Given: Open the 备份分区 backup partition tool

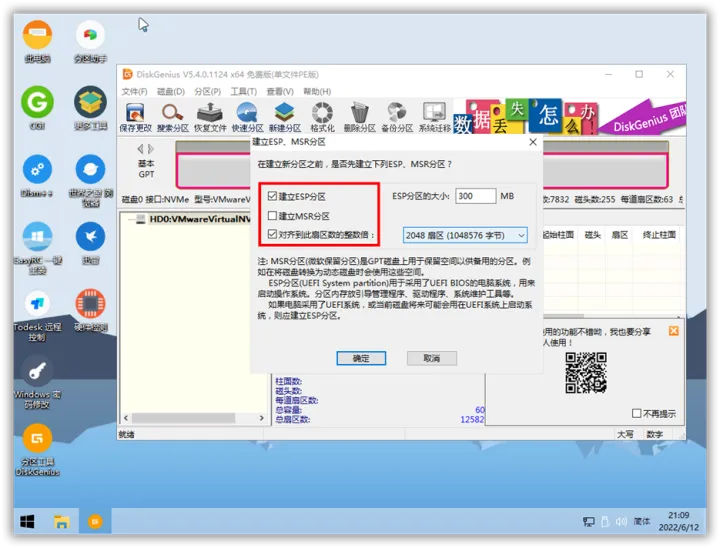Looking at the screenshot, I should 397,118.
